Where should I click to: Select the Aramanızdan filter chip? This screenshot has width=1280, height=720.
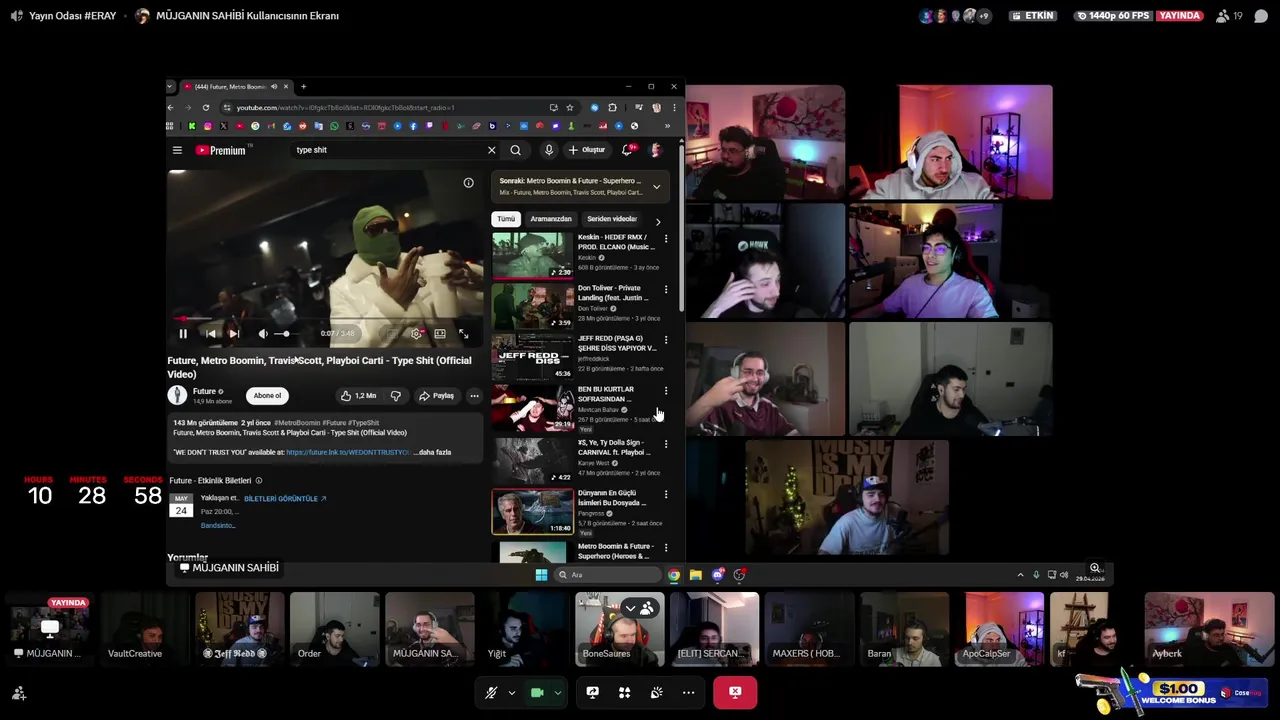(551, 219)
